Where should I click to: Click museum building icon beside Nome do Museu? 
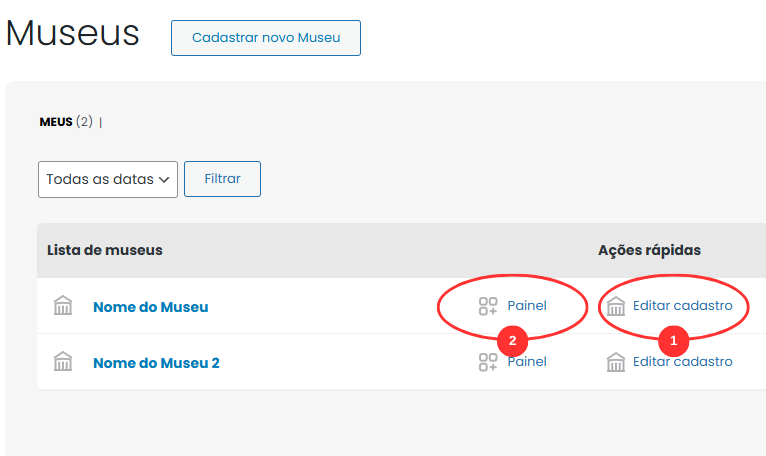[63, 306]
